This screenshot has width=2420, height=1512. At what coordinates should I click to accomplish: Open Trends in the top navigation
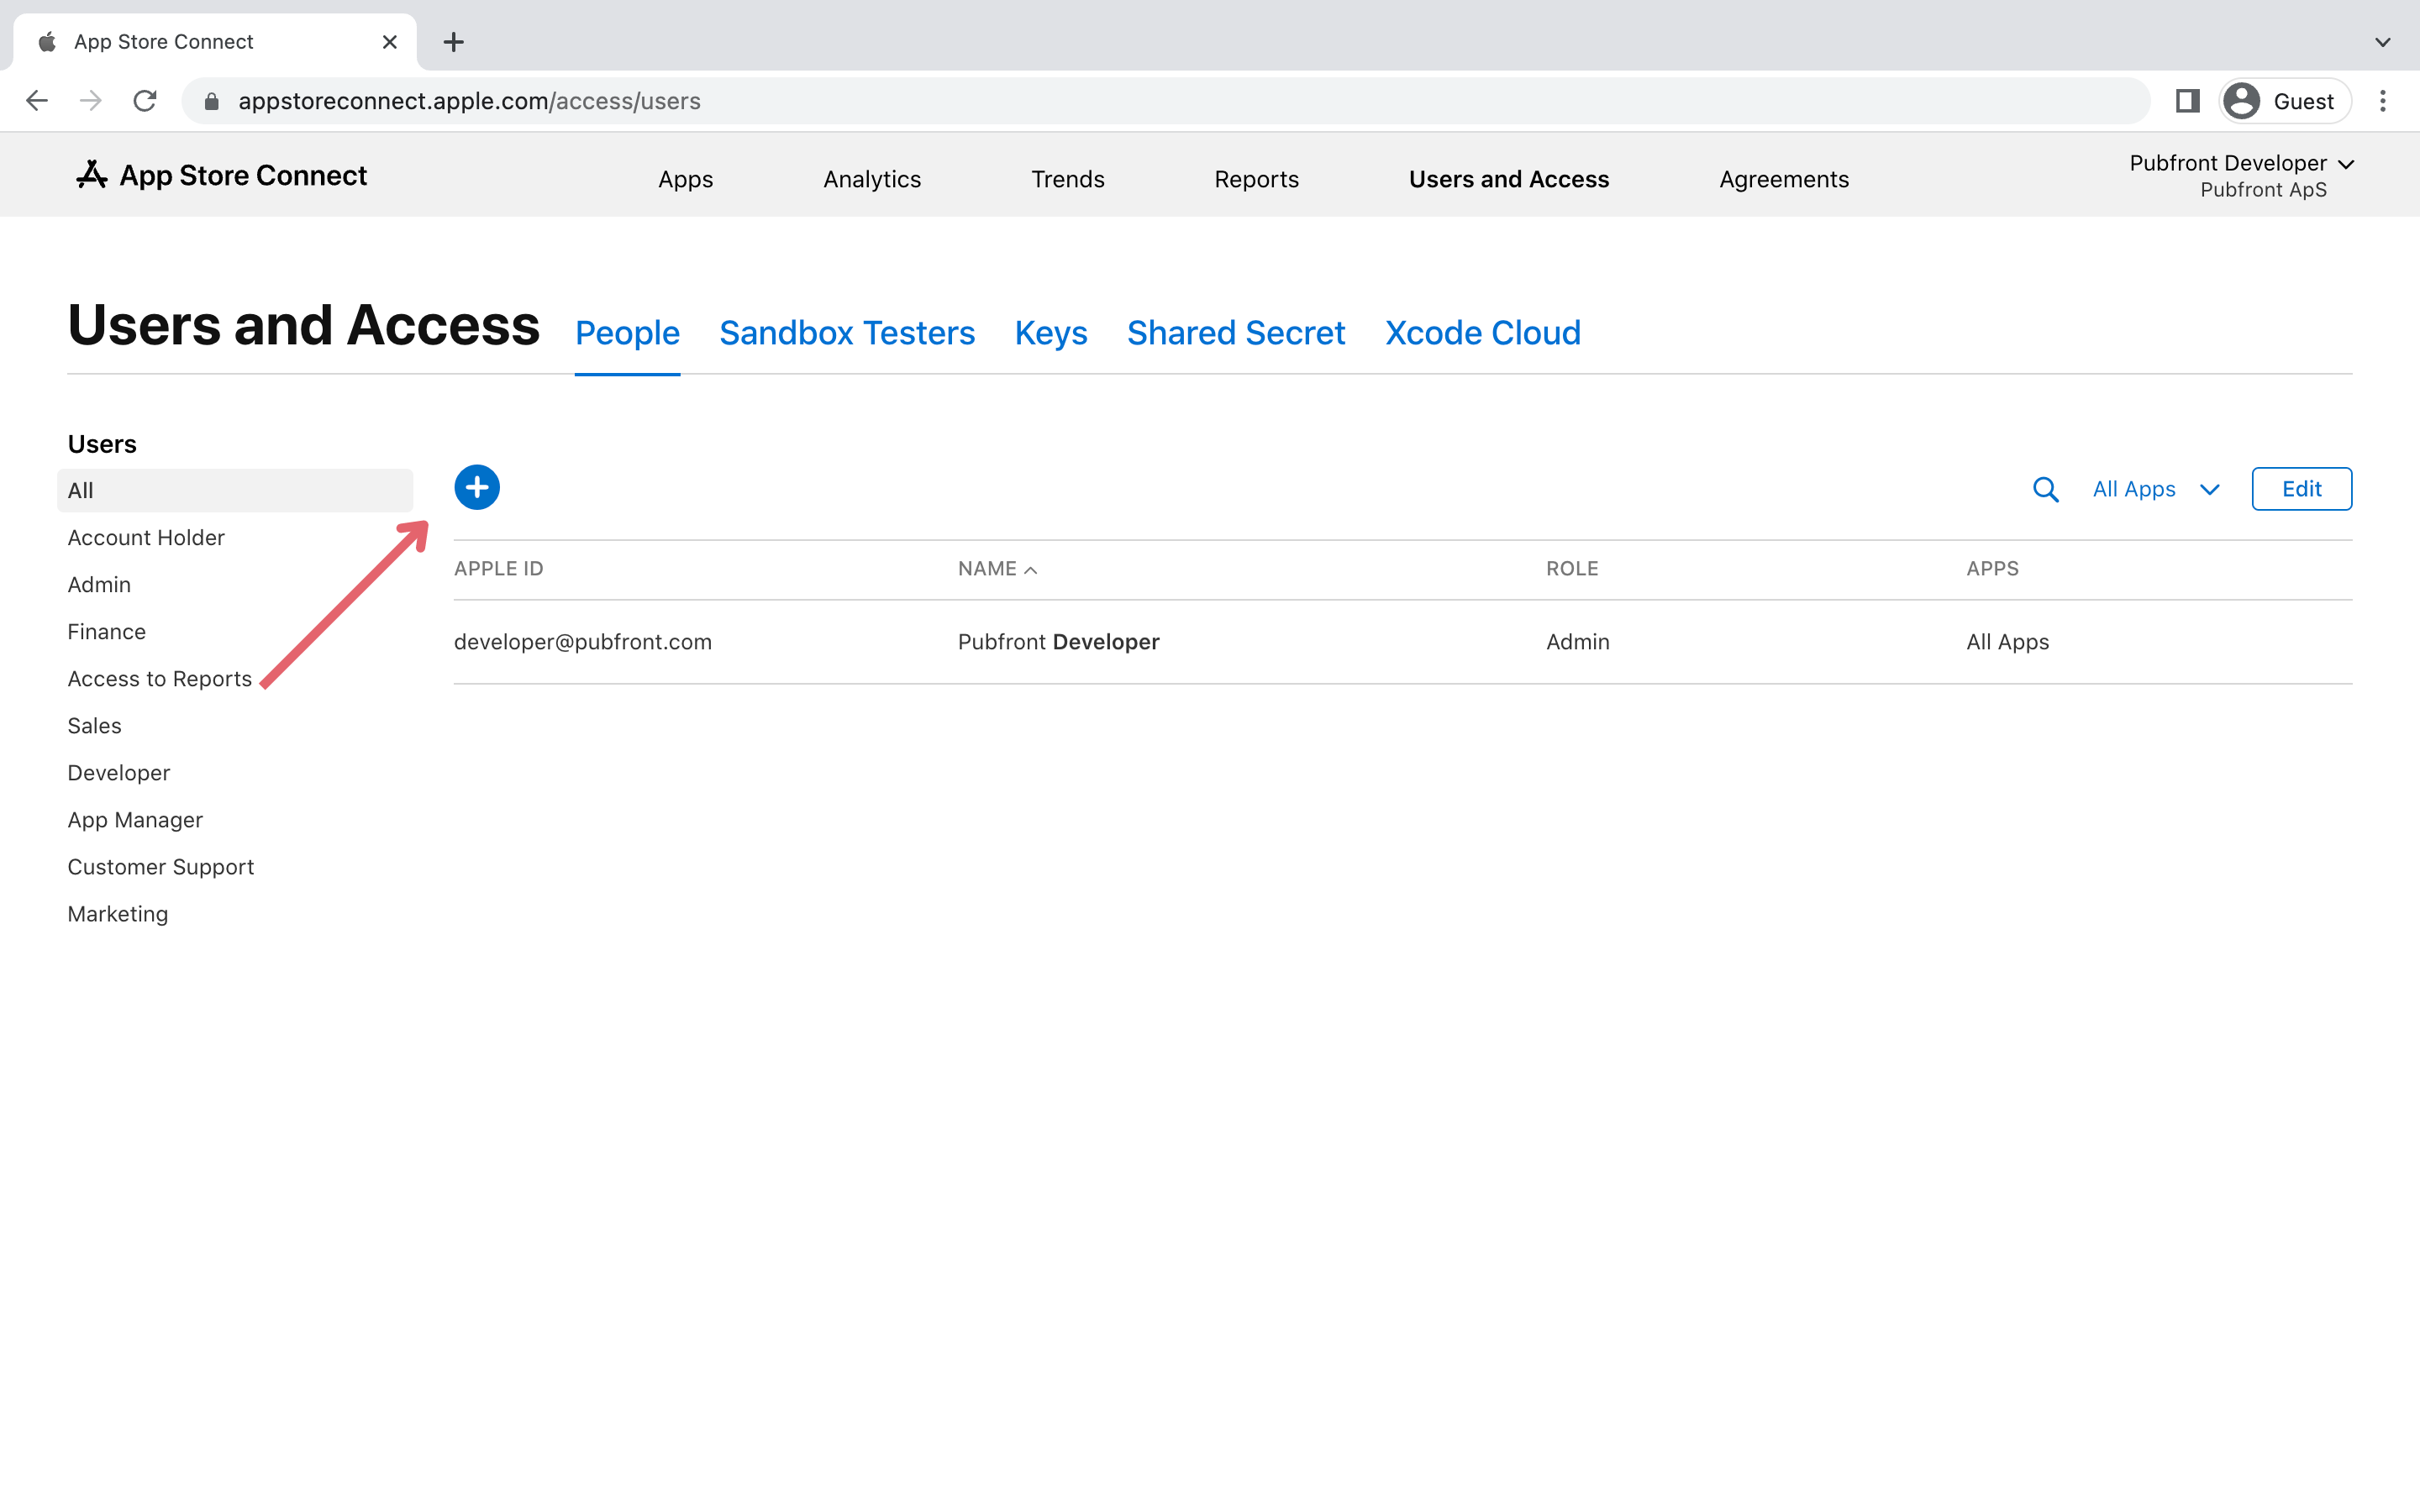(1067, 179)
